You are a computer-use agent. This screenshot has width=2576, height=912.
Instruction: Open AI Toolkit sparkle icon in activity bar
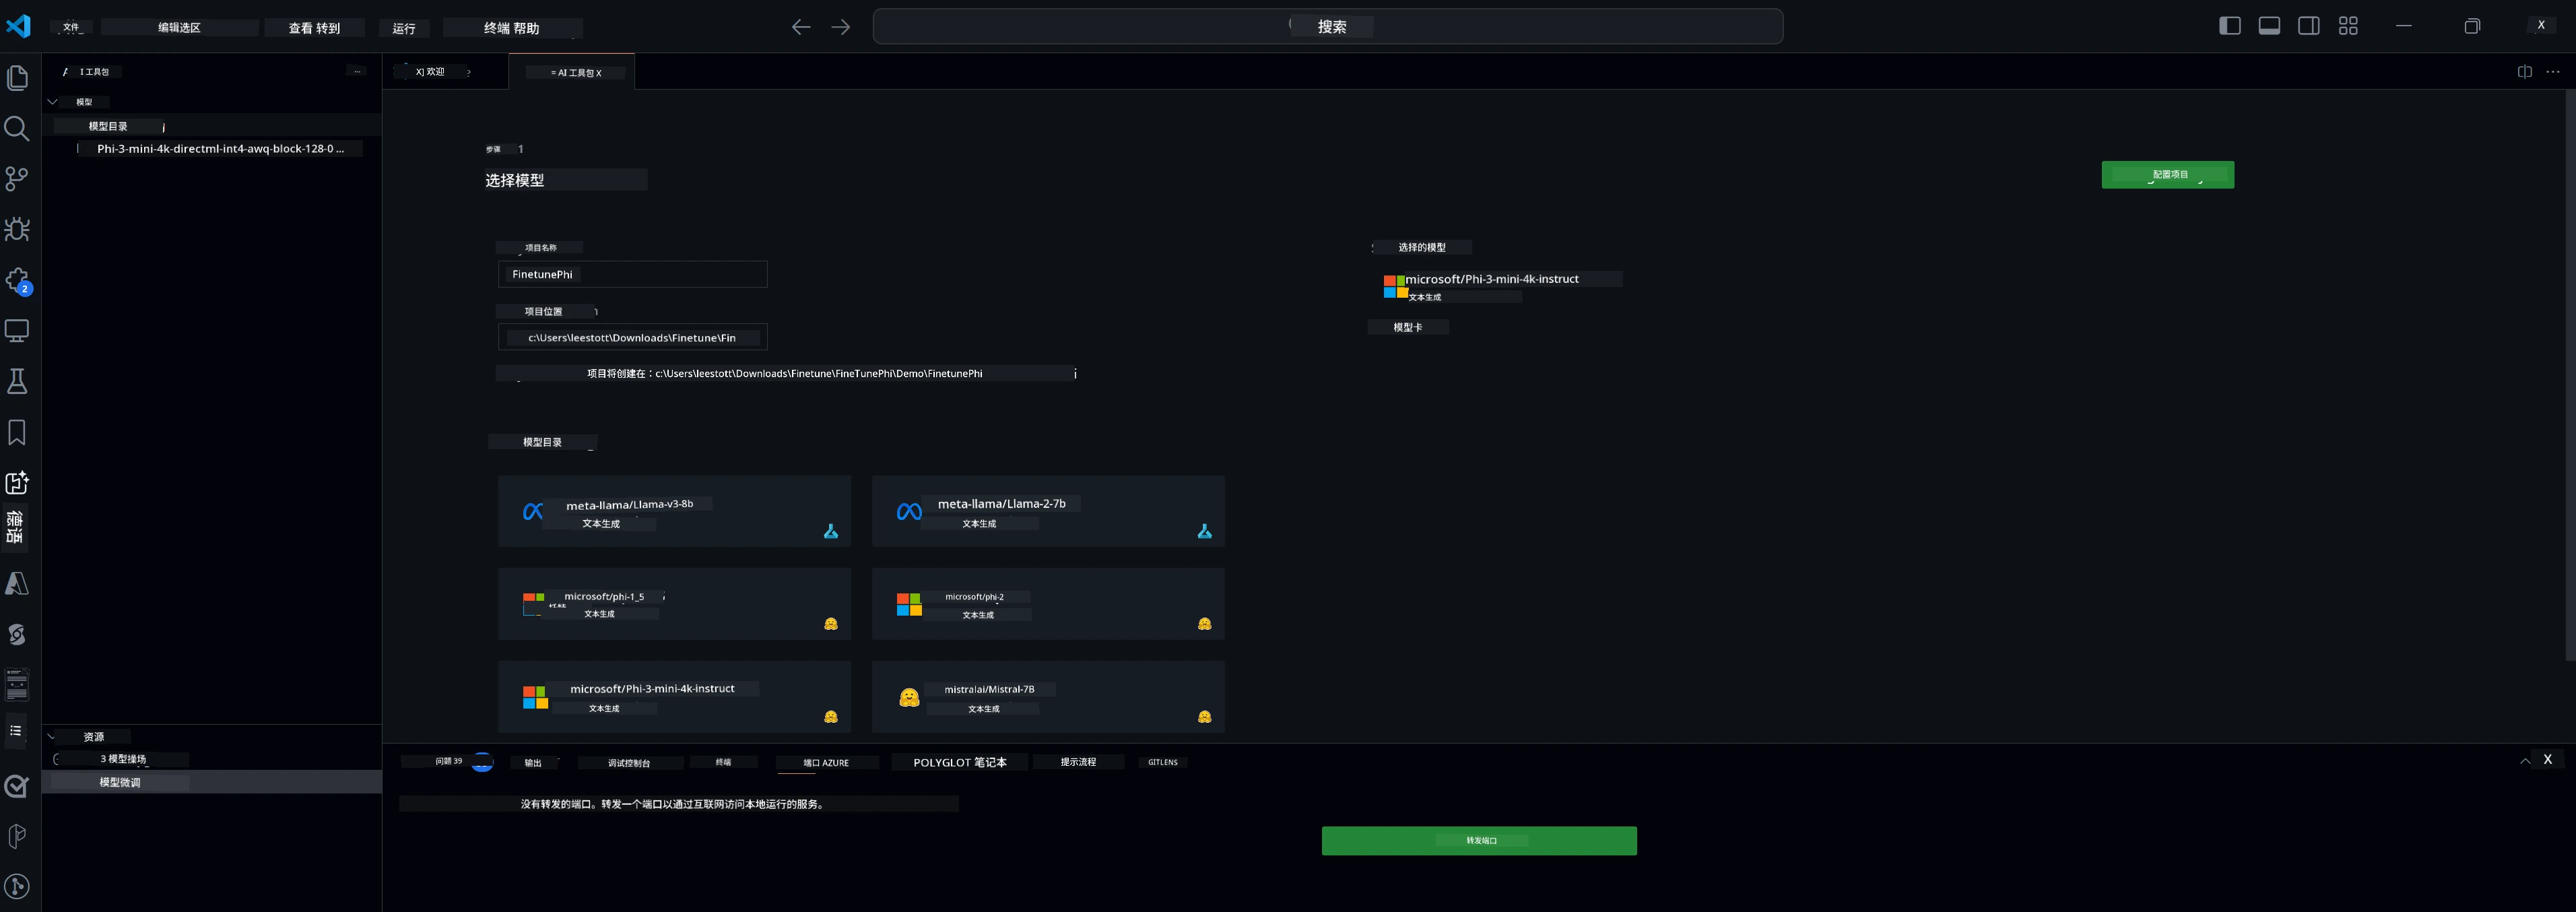tap(17, 483)
